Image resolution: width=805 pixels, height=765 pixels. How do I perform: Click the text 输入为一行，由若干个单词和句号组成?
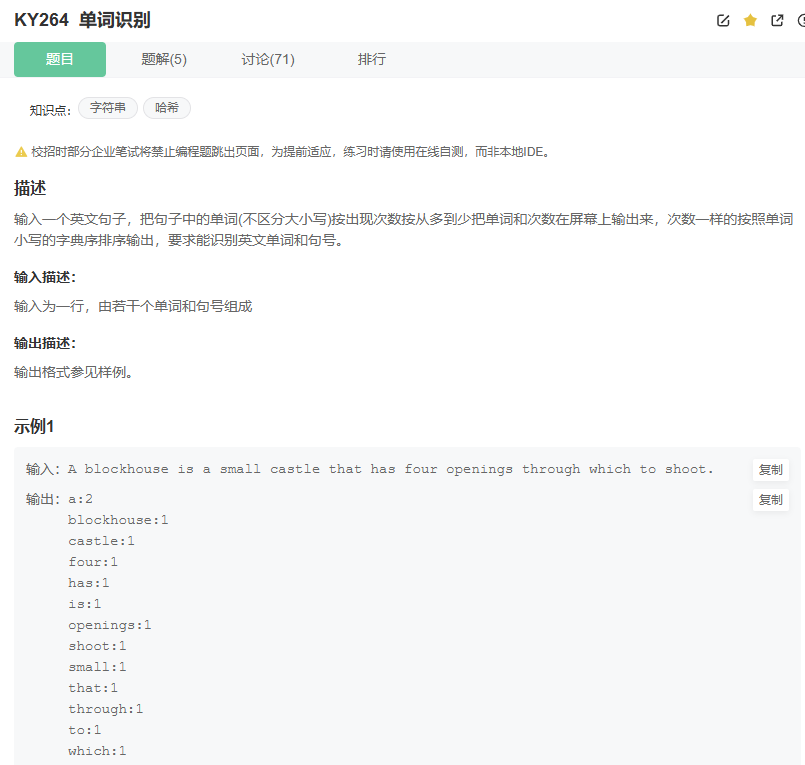pyautogui.click(x=133, y=307)
